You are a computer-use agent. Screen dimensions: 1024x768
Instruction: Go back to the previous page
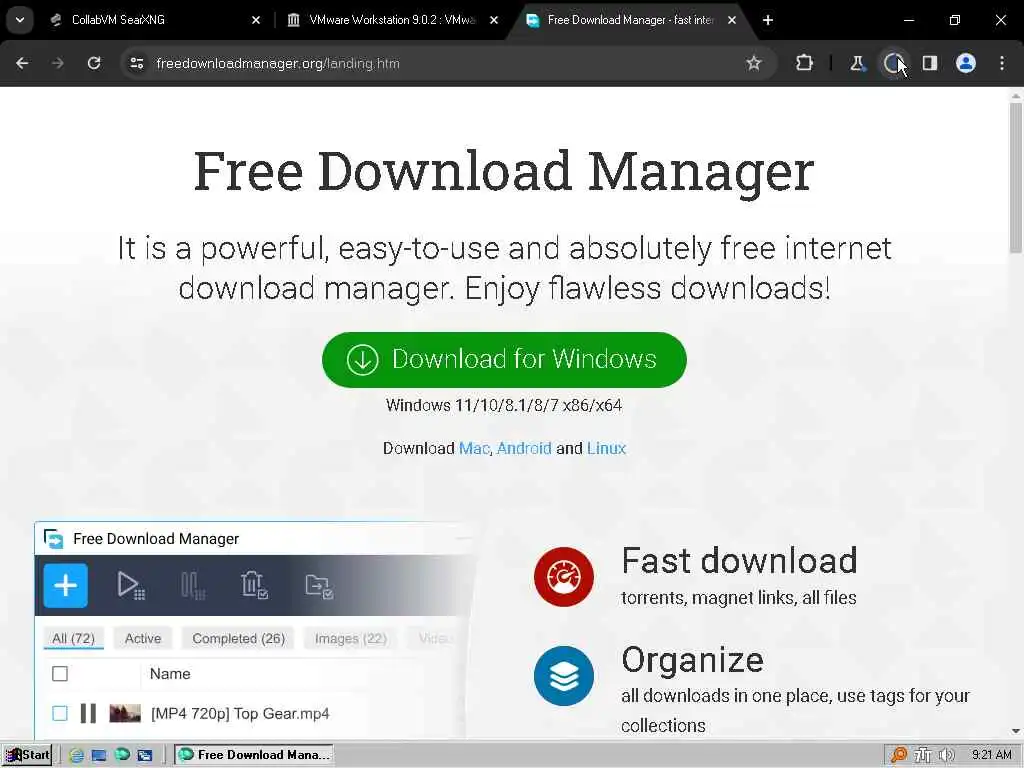tap(22, 63)
